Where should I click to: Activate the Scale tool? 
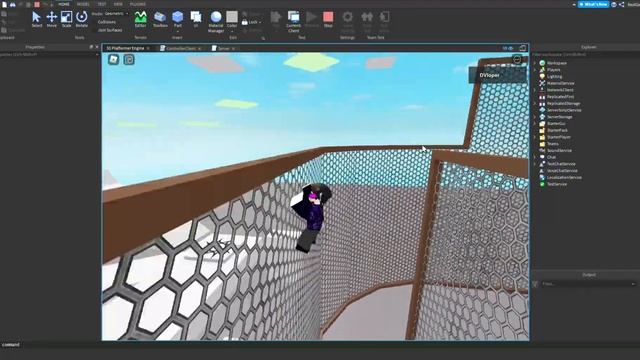67,19
